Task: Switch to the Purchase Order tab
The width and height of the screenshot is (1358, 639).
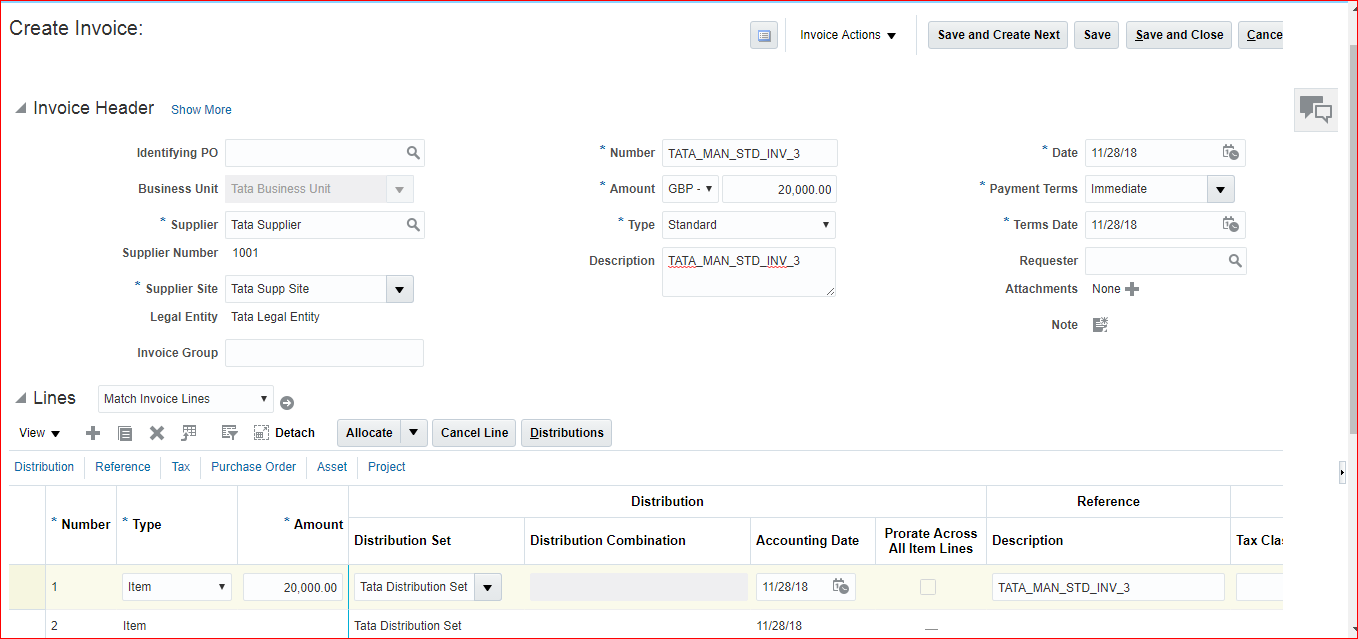Action: point(253,467)
